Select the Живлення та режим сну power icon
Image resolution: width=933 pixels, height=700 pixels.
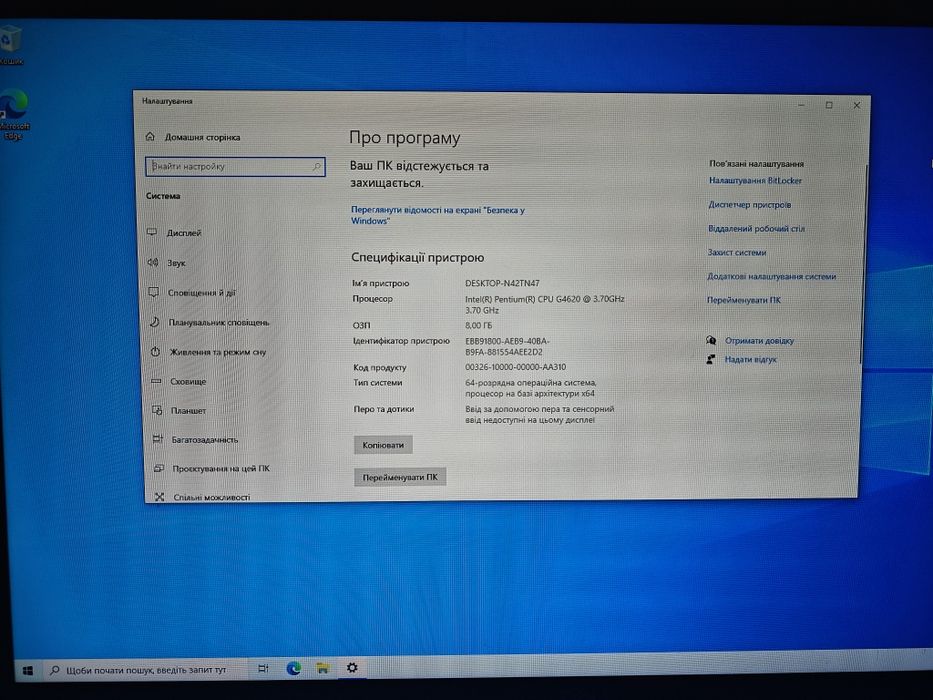point(155,351)
